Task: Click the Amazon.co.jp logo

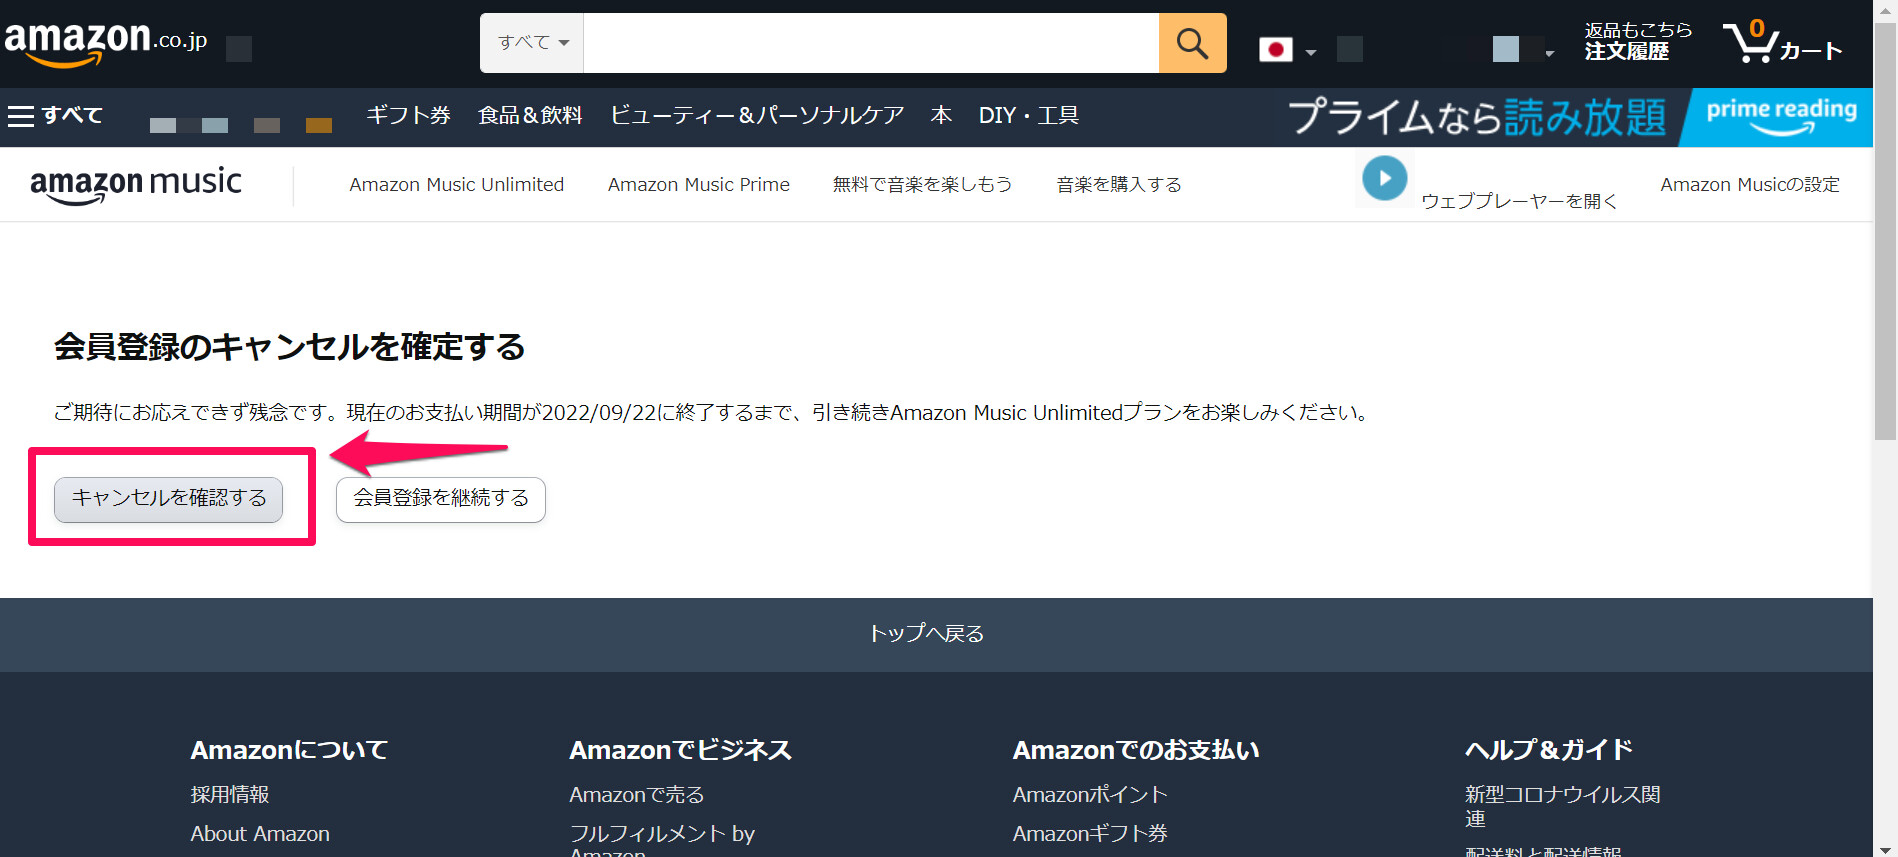Action: [x=106, y=43]
